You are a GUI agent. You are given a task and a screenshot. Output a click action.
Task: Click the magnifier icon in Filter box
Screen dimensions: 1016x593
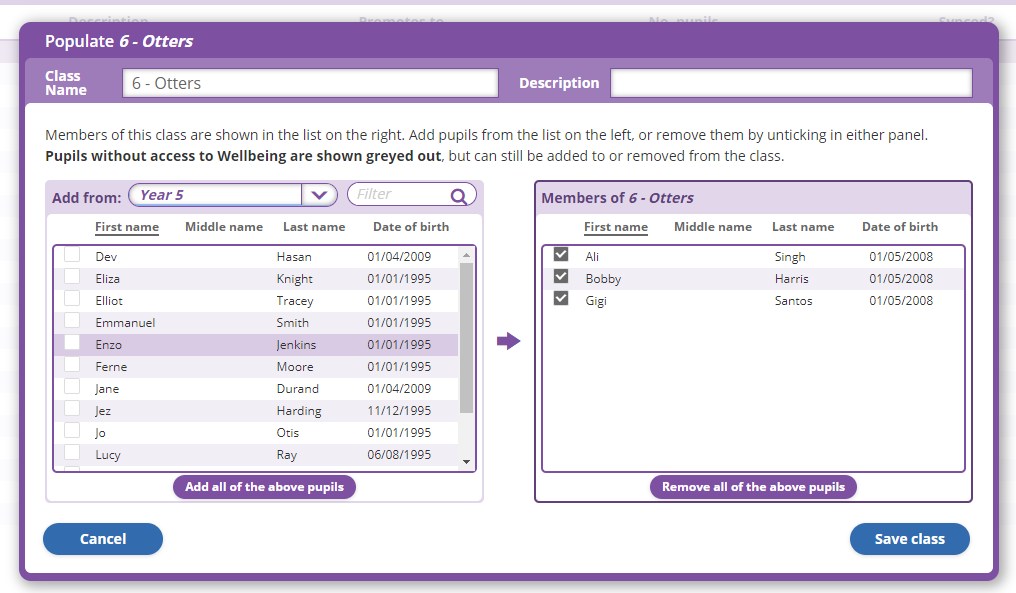coord(459,196)
